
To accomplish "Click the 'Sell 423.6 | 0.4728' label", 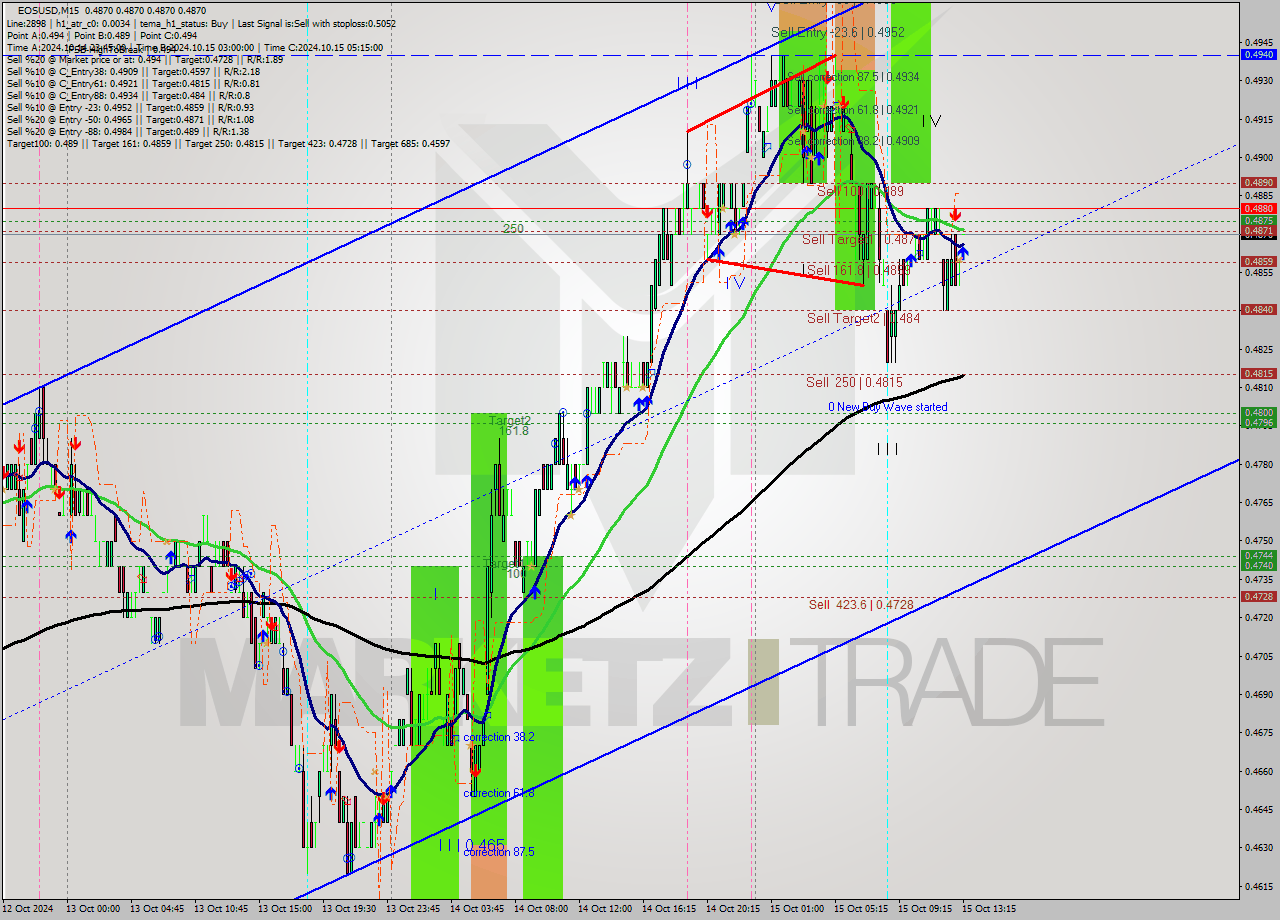I will click(861, 604).
